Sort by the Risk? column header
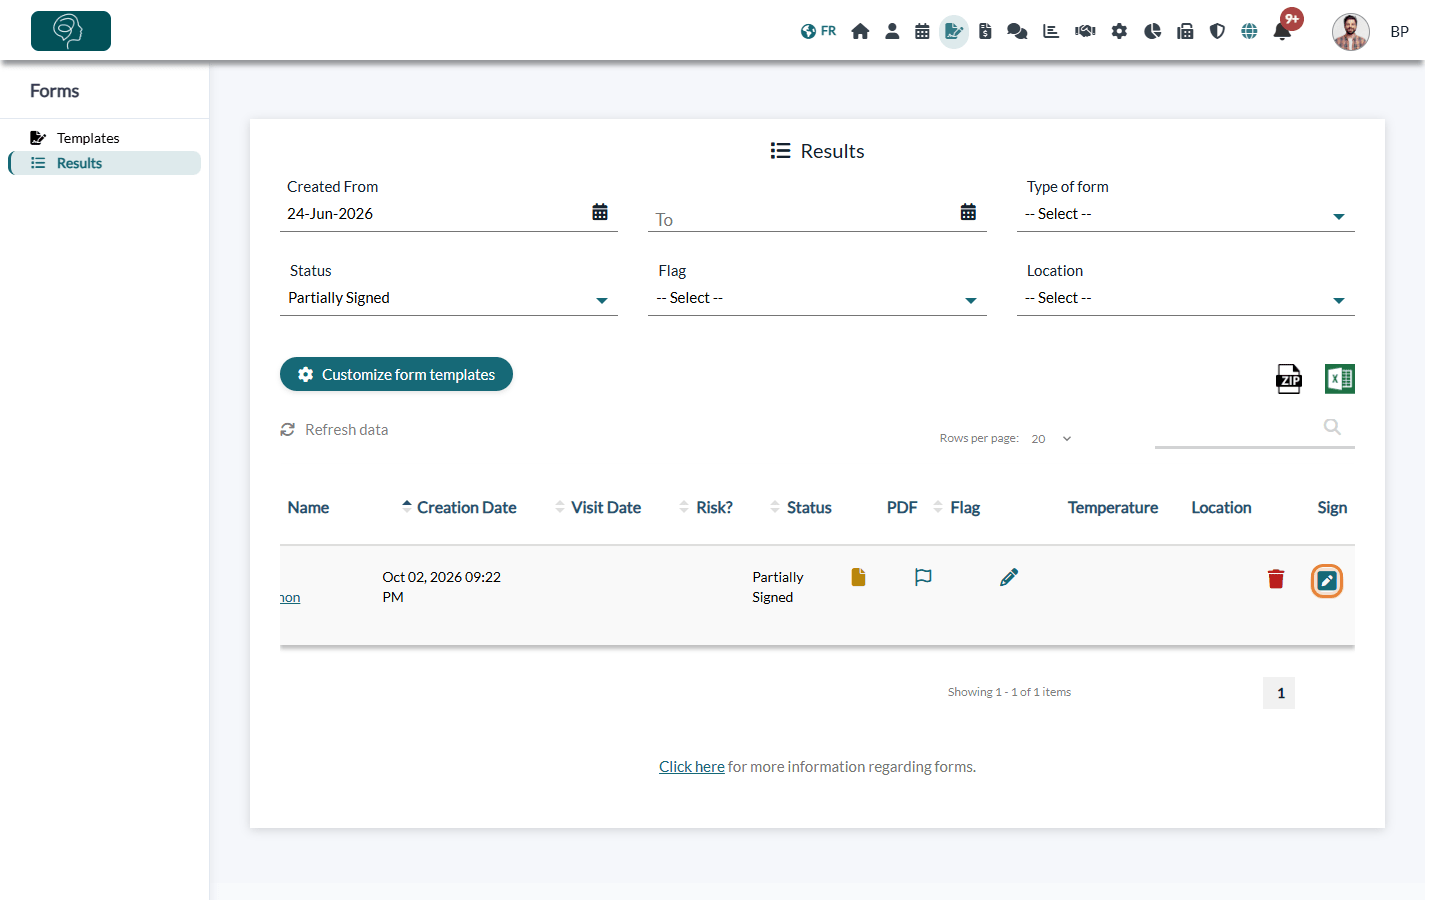Screen dimensions: 1440x900 (706, 508)
